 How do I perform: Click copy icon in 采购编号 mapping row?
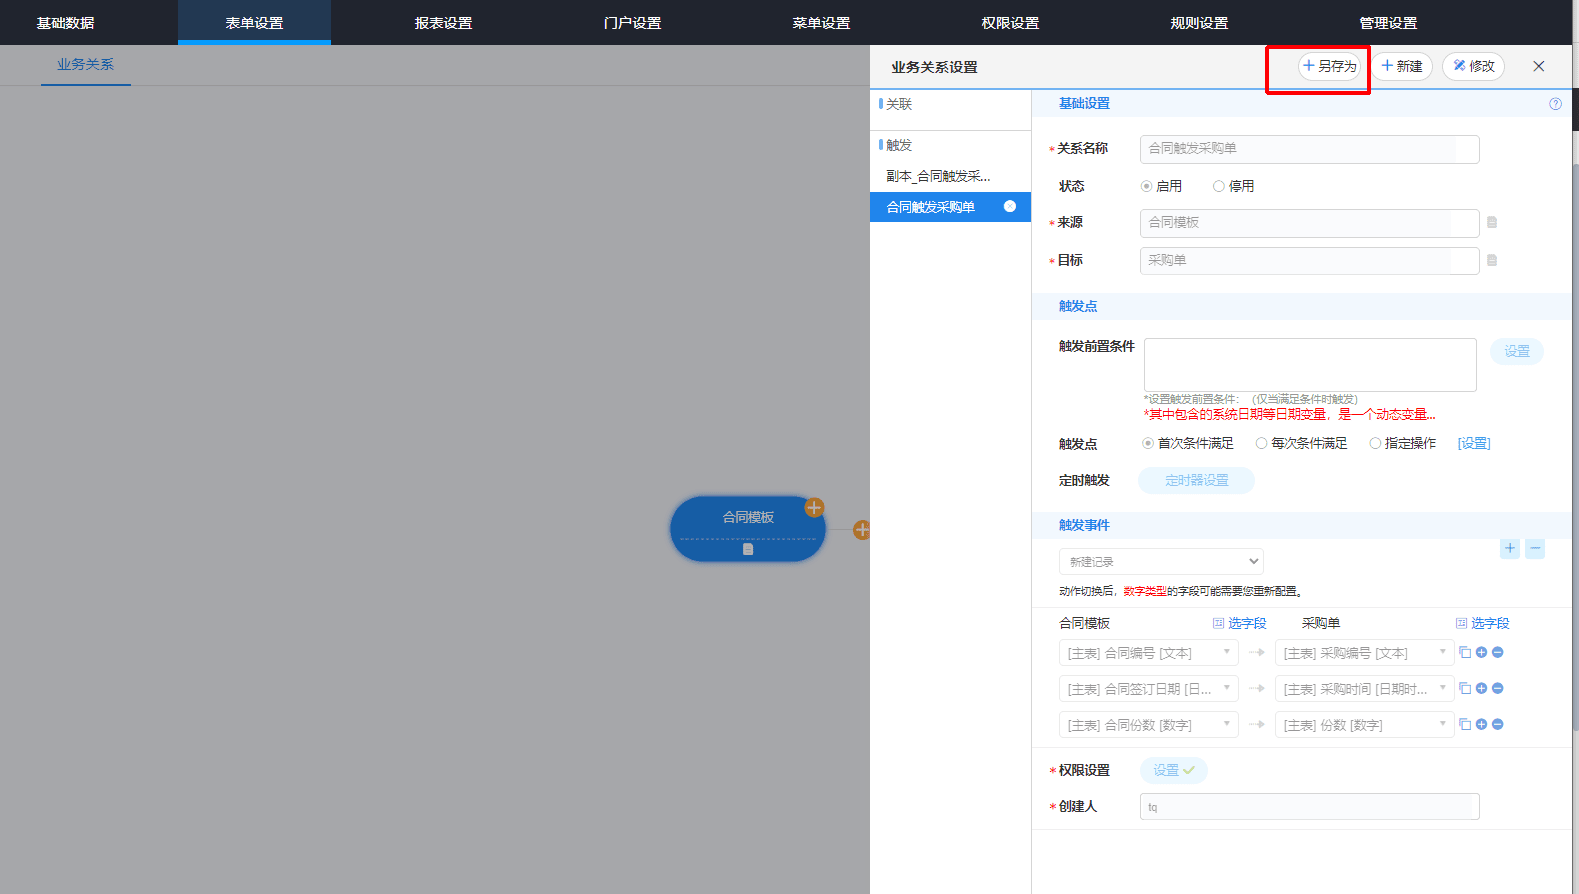click(x=1465, y=652)
